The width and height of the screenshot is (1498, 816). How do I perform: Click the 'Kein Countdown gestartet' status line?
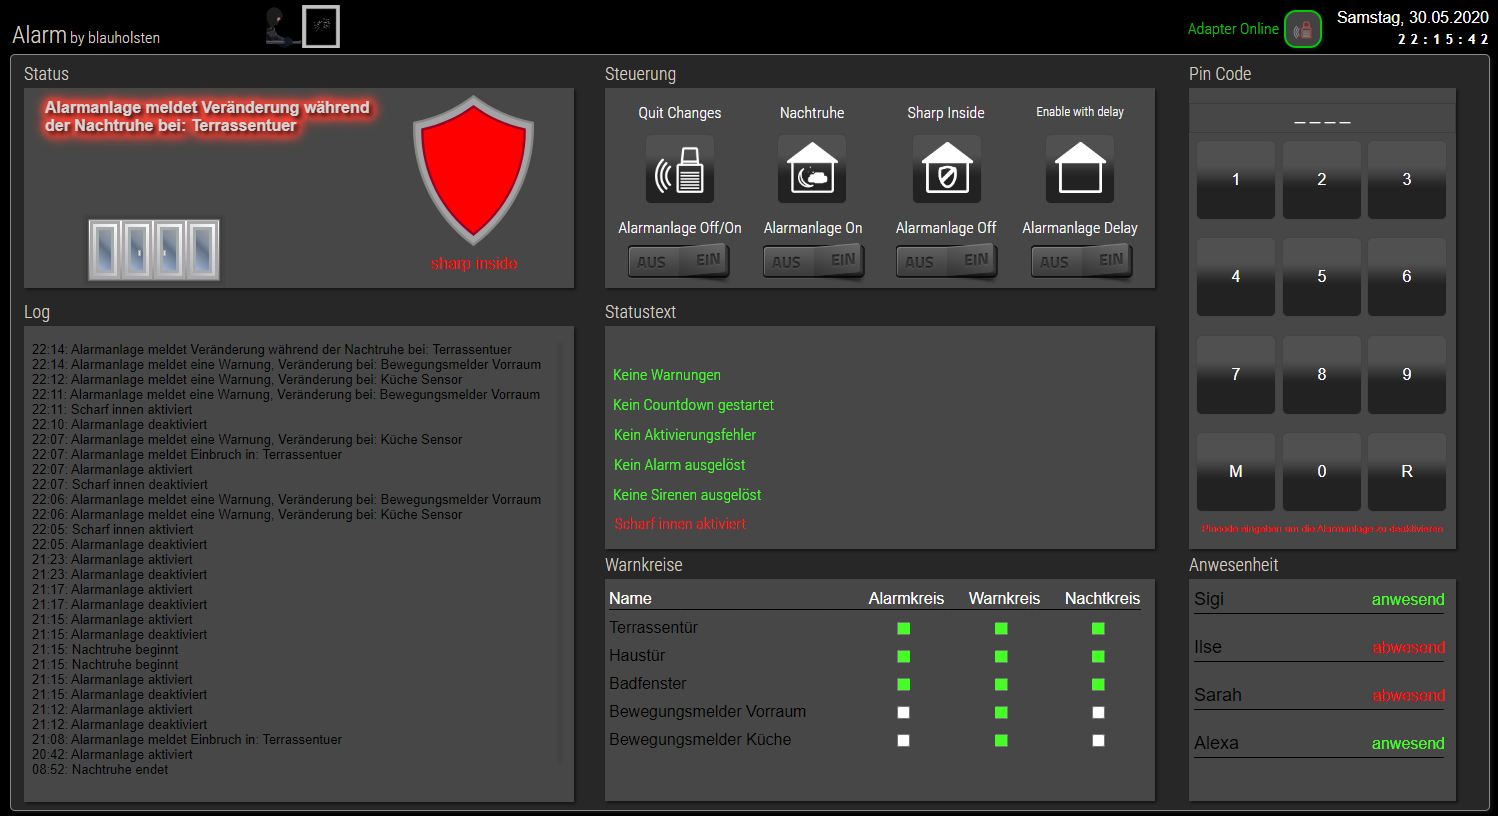coord(694,405)
